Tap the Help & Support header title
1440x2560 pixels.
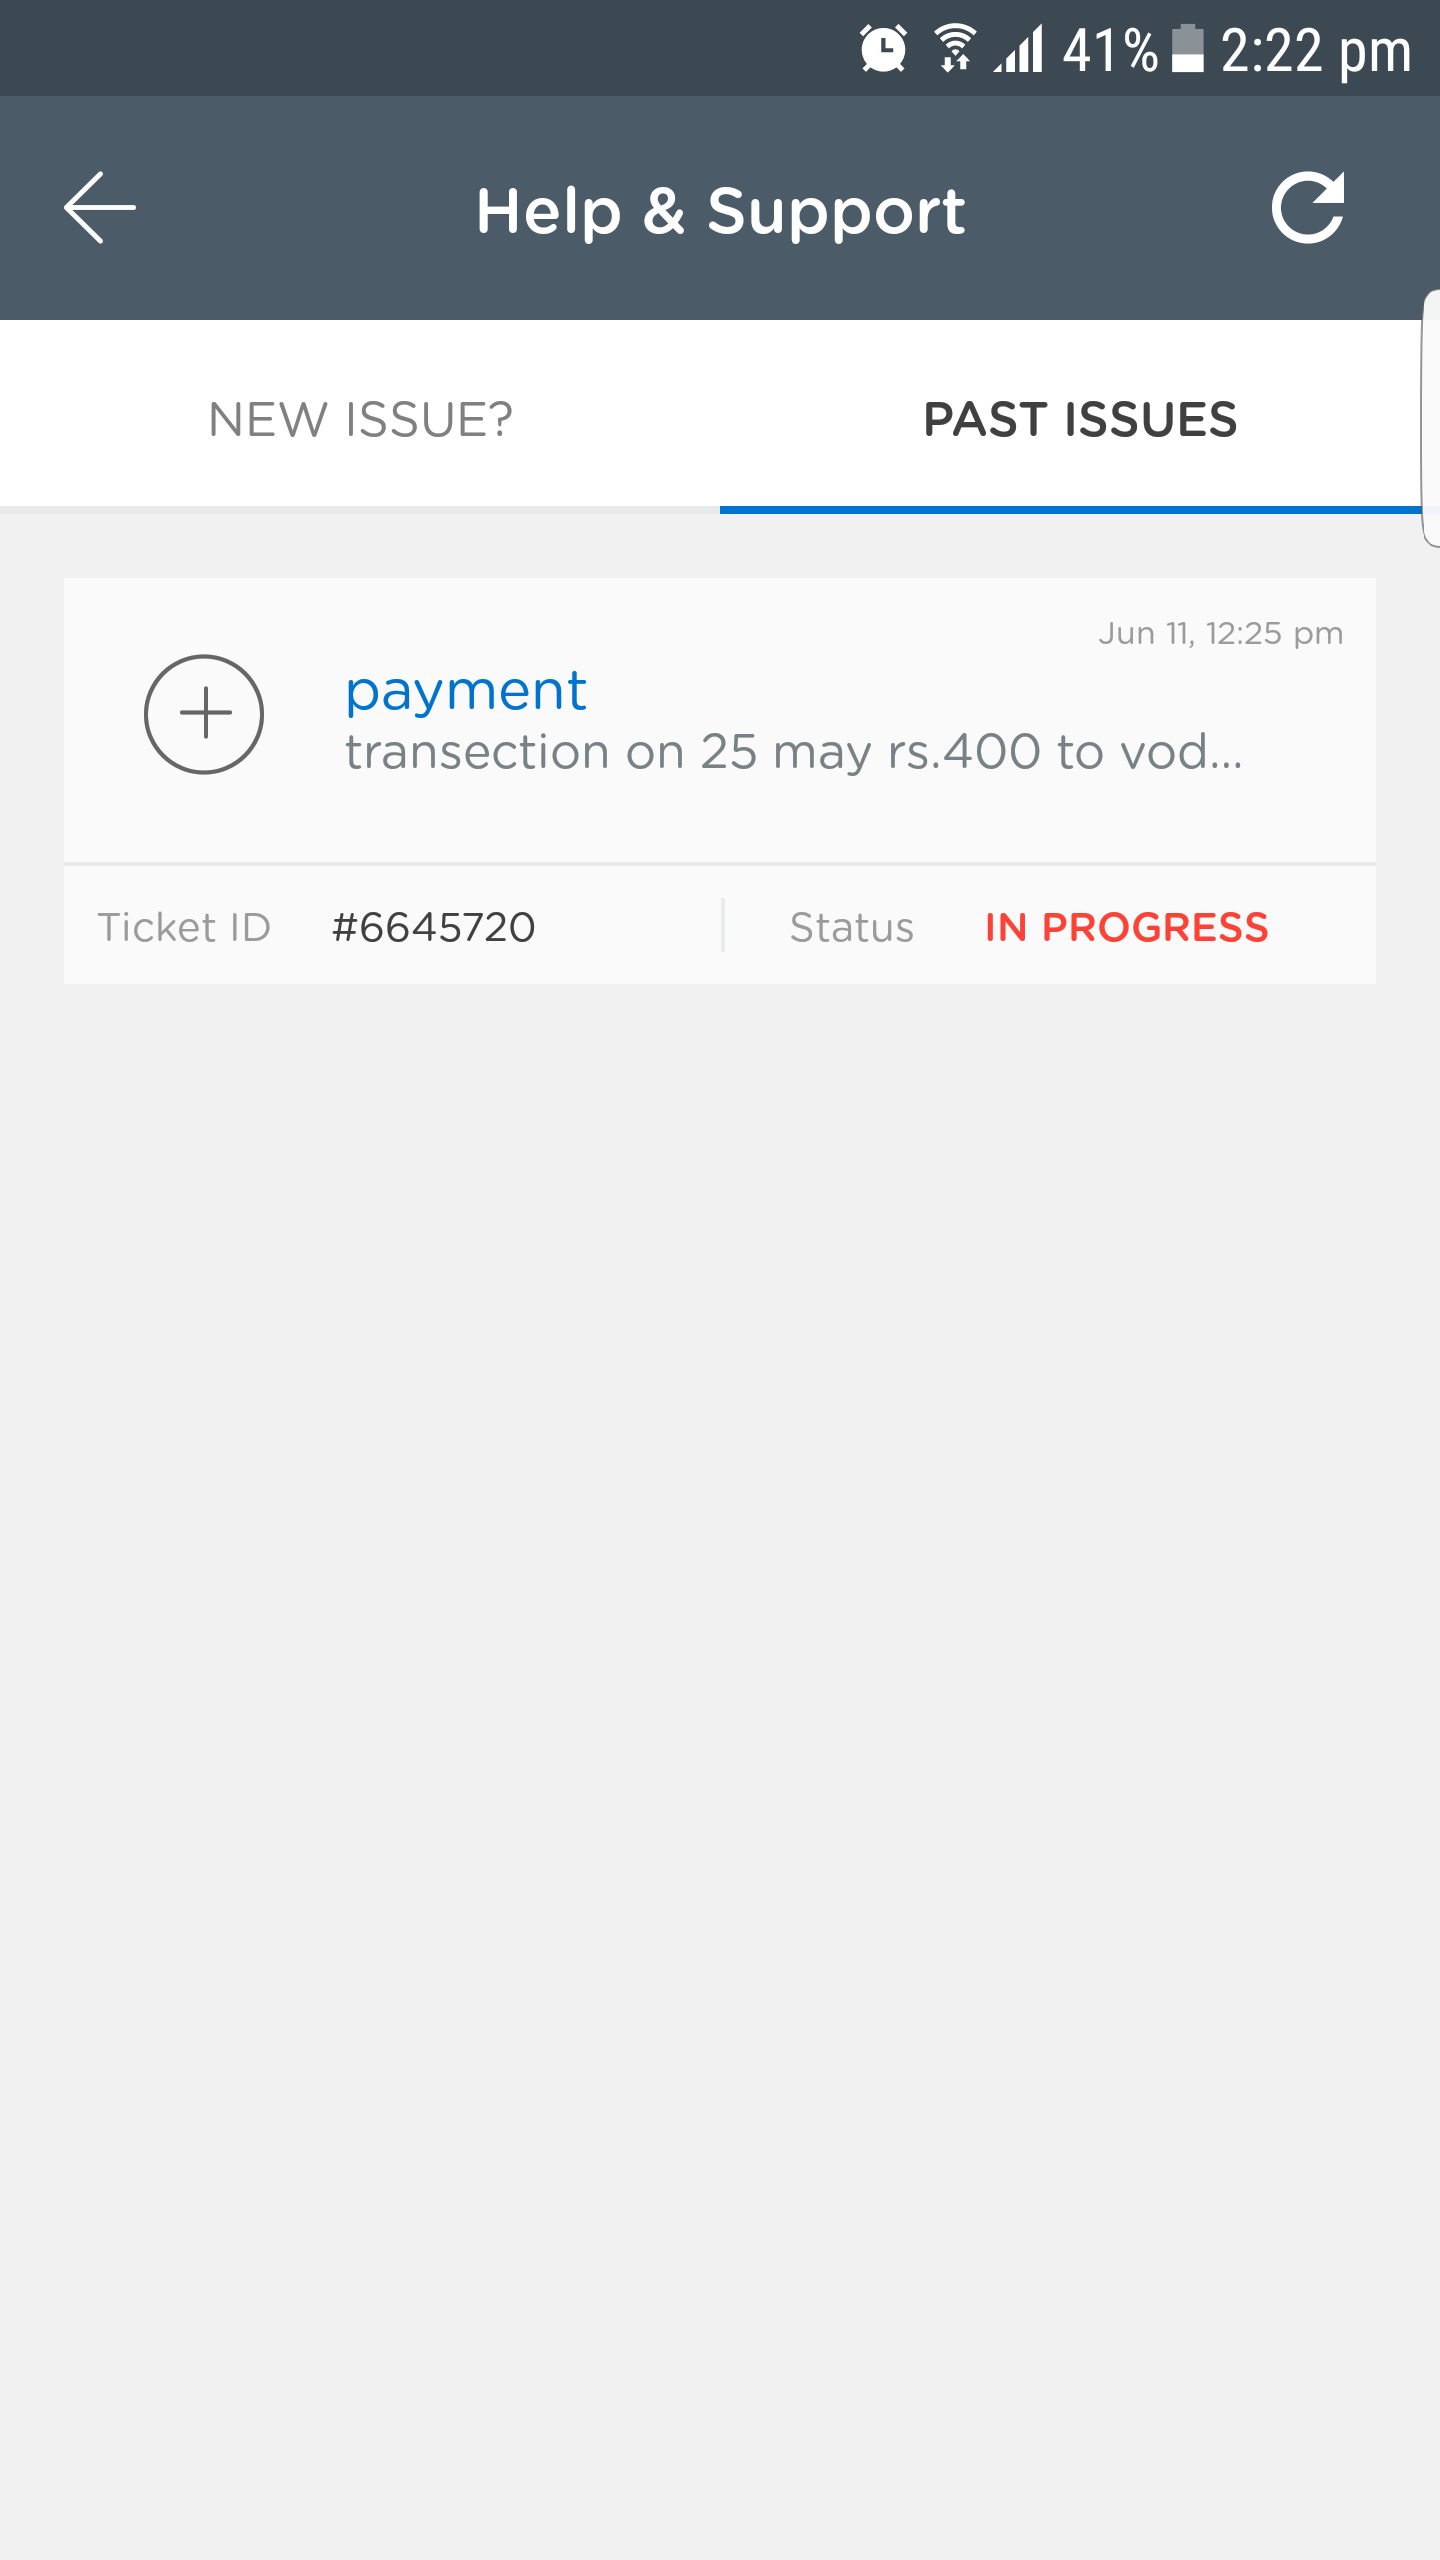coord(721,211)
